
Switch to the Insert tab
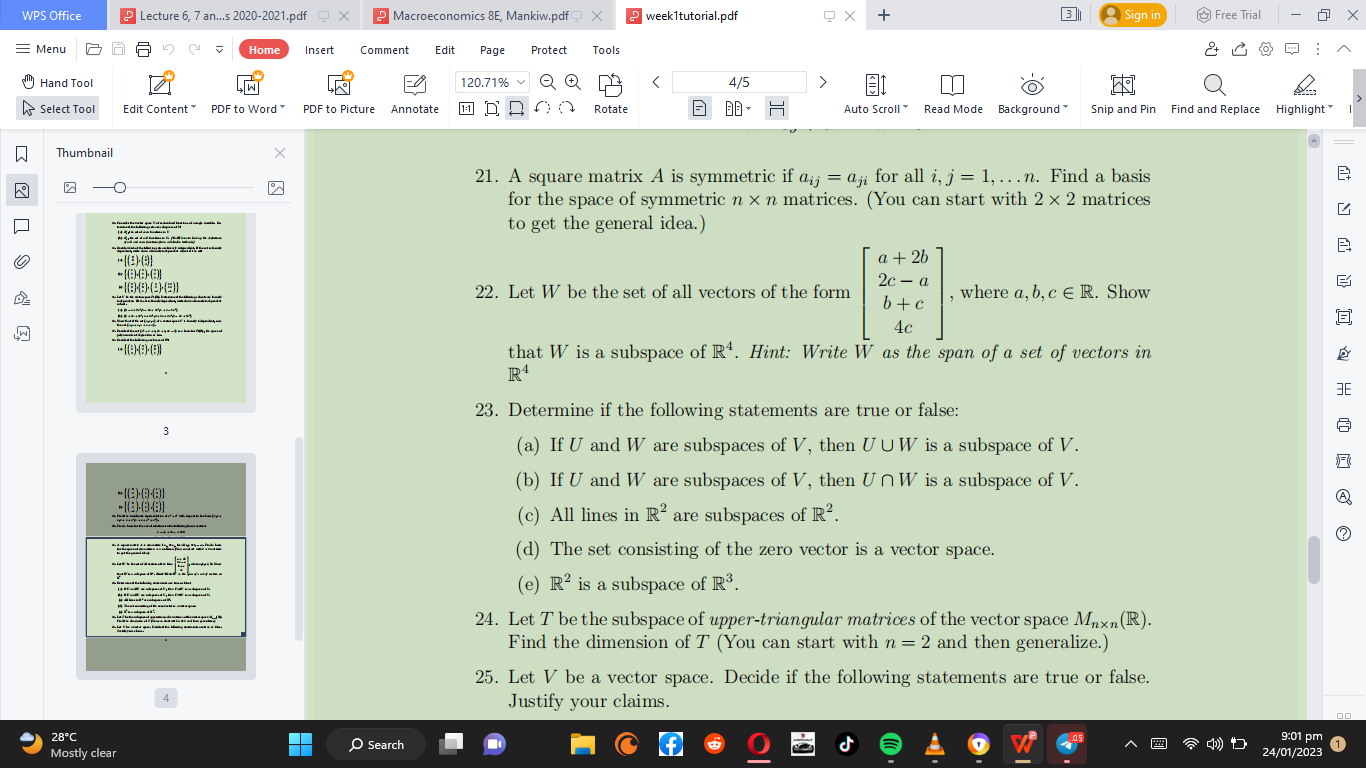pyautogui.click(x=319, y=49)
